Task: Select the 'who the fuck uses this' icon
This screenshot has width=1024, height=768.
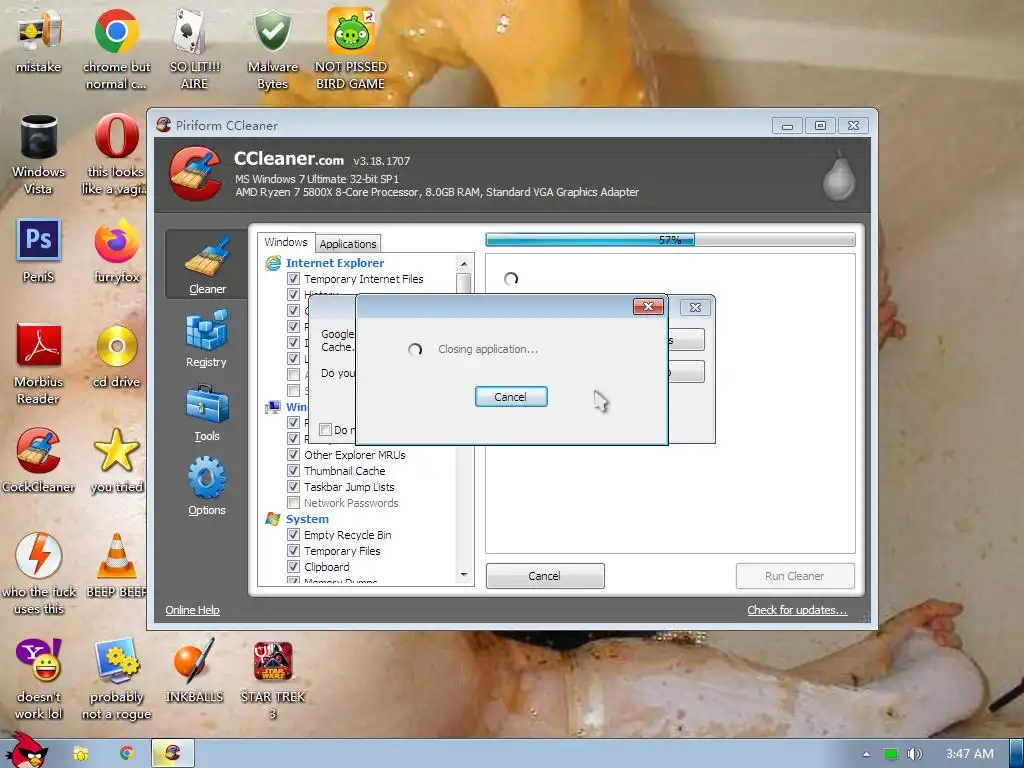Action: 39,575
